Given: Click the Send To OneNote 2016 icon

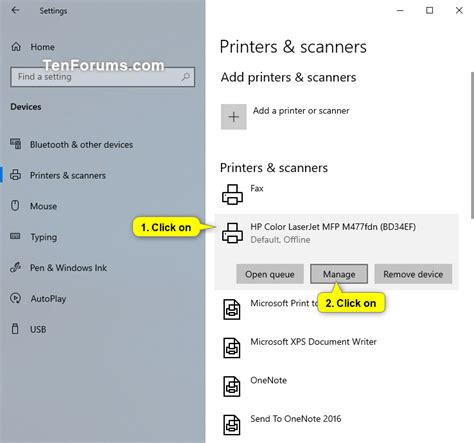Looking at the screenshot, I should 232,425.
